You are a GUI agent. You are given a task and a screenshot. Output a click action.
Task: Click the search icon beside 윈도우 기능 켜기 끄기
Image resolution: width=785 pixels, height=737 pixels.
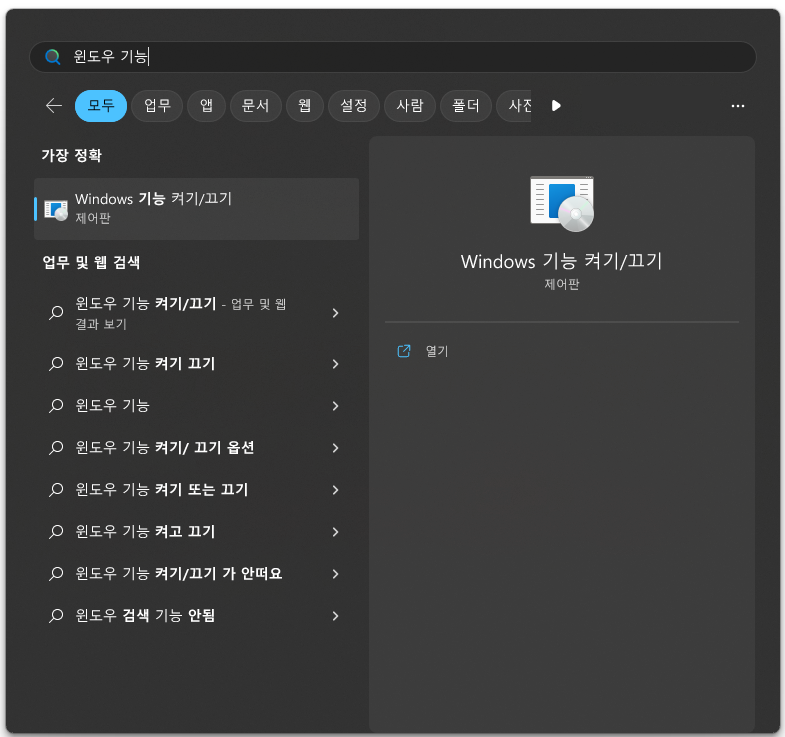click(56, 363)
